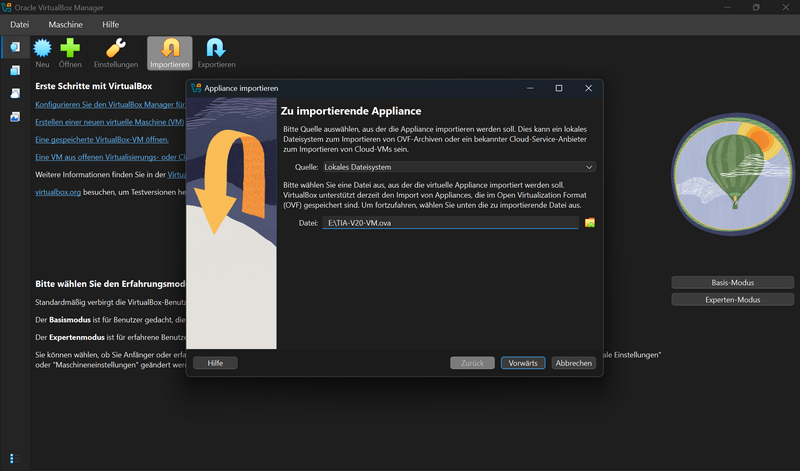Open the Hilfe menu in the menu bar

[110, 23]
